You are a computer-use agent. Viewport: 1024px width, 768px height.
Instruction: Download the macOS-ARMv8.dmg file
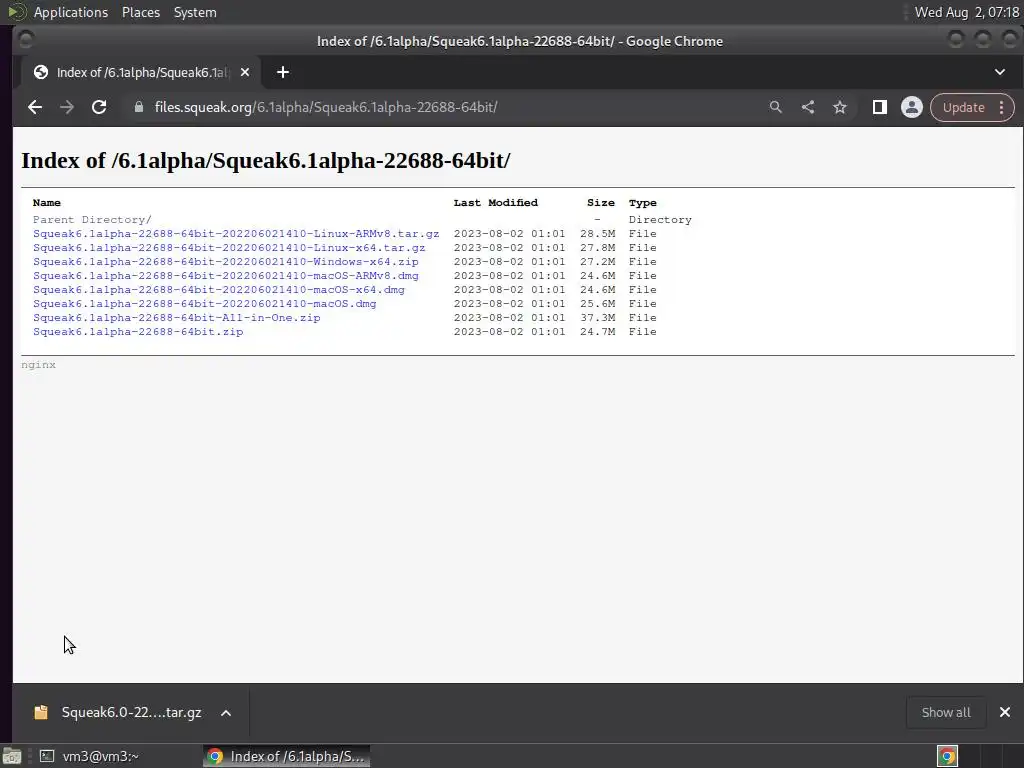(x=225, y=276)
